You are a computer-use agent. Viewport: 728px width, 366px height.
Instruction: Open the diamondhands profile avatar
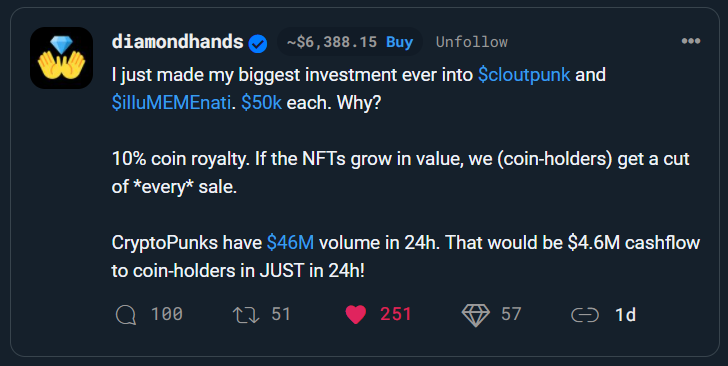click(x=61, y=58)
